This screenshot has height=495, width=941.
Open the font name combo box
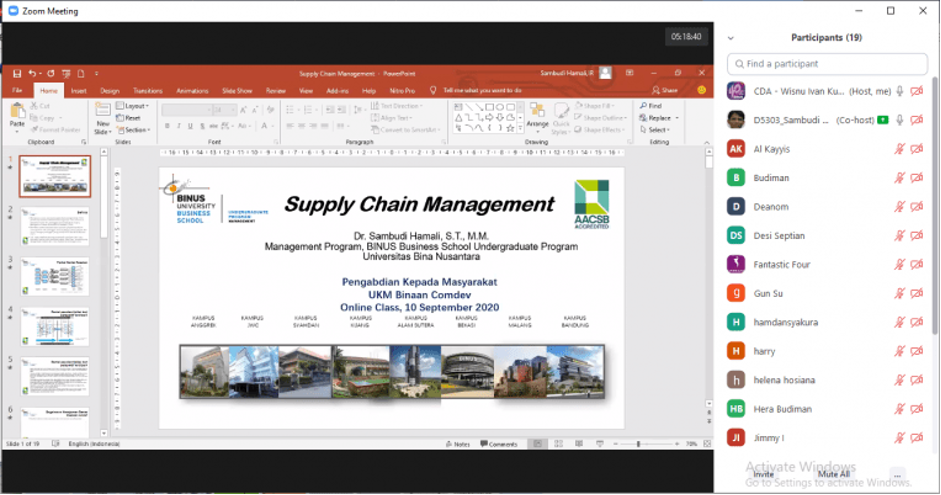coord(186,110)
